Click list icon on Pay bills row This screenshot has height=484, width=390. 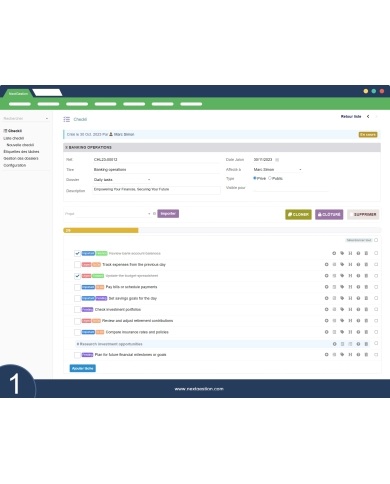pos(334,287)
